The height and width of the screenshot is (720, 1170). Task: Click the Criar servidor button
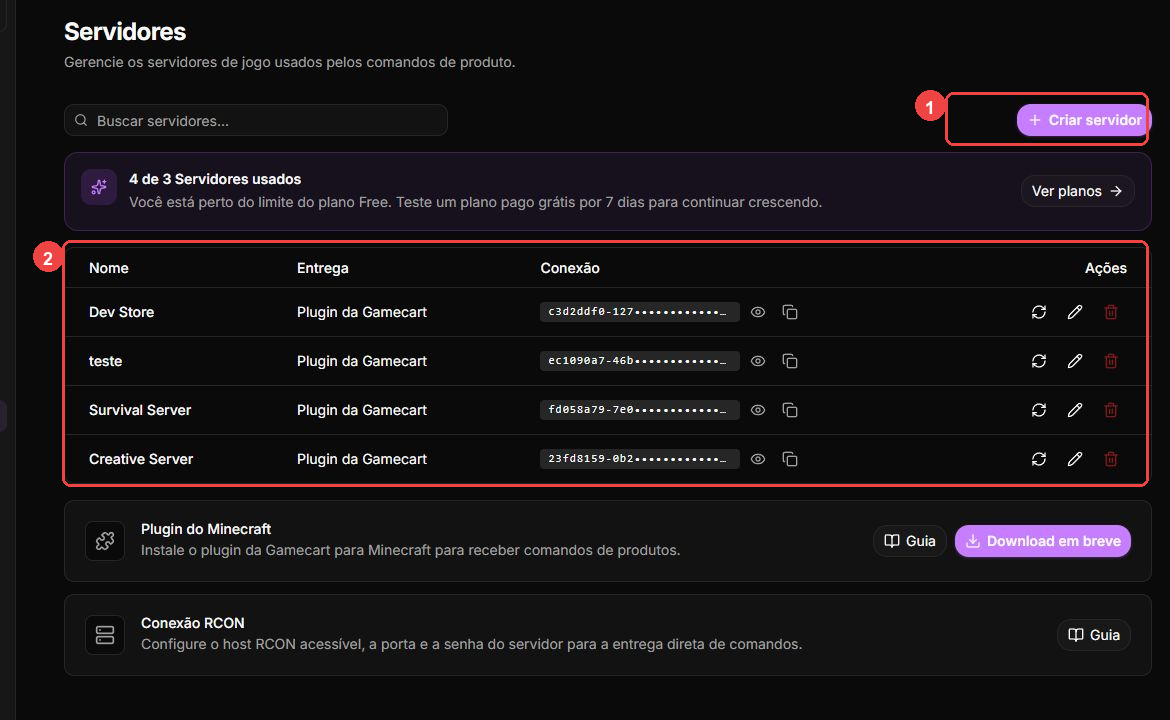(1084, 120)
